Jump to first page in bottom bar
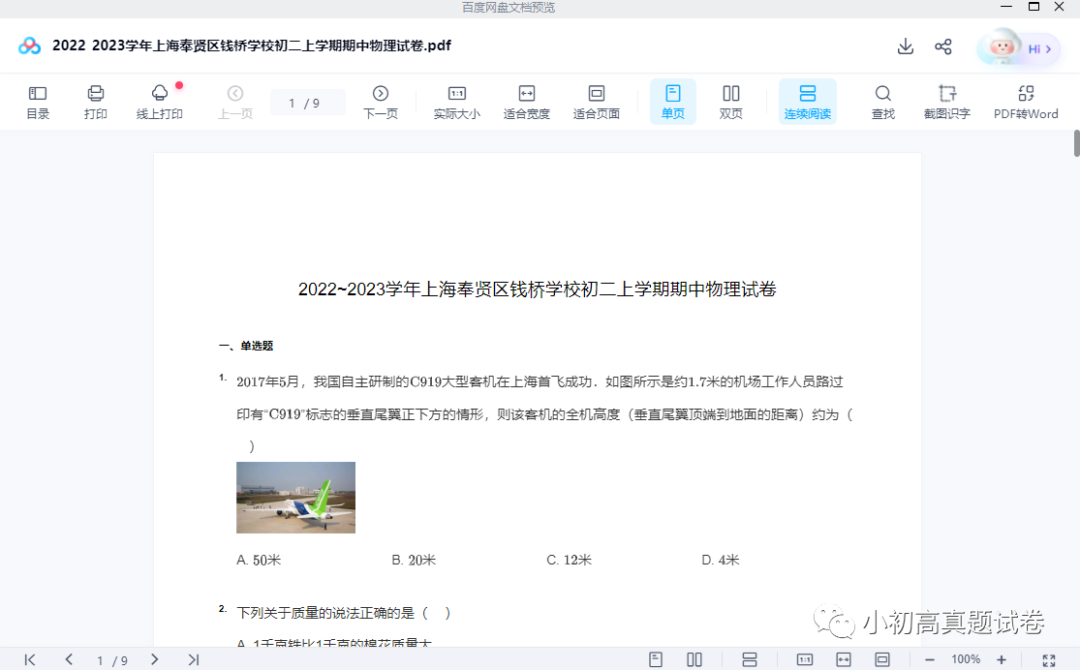This screenshot has height=670, width=1080. coord(30,660)
